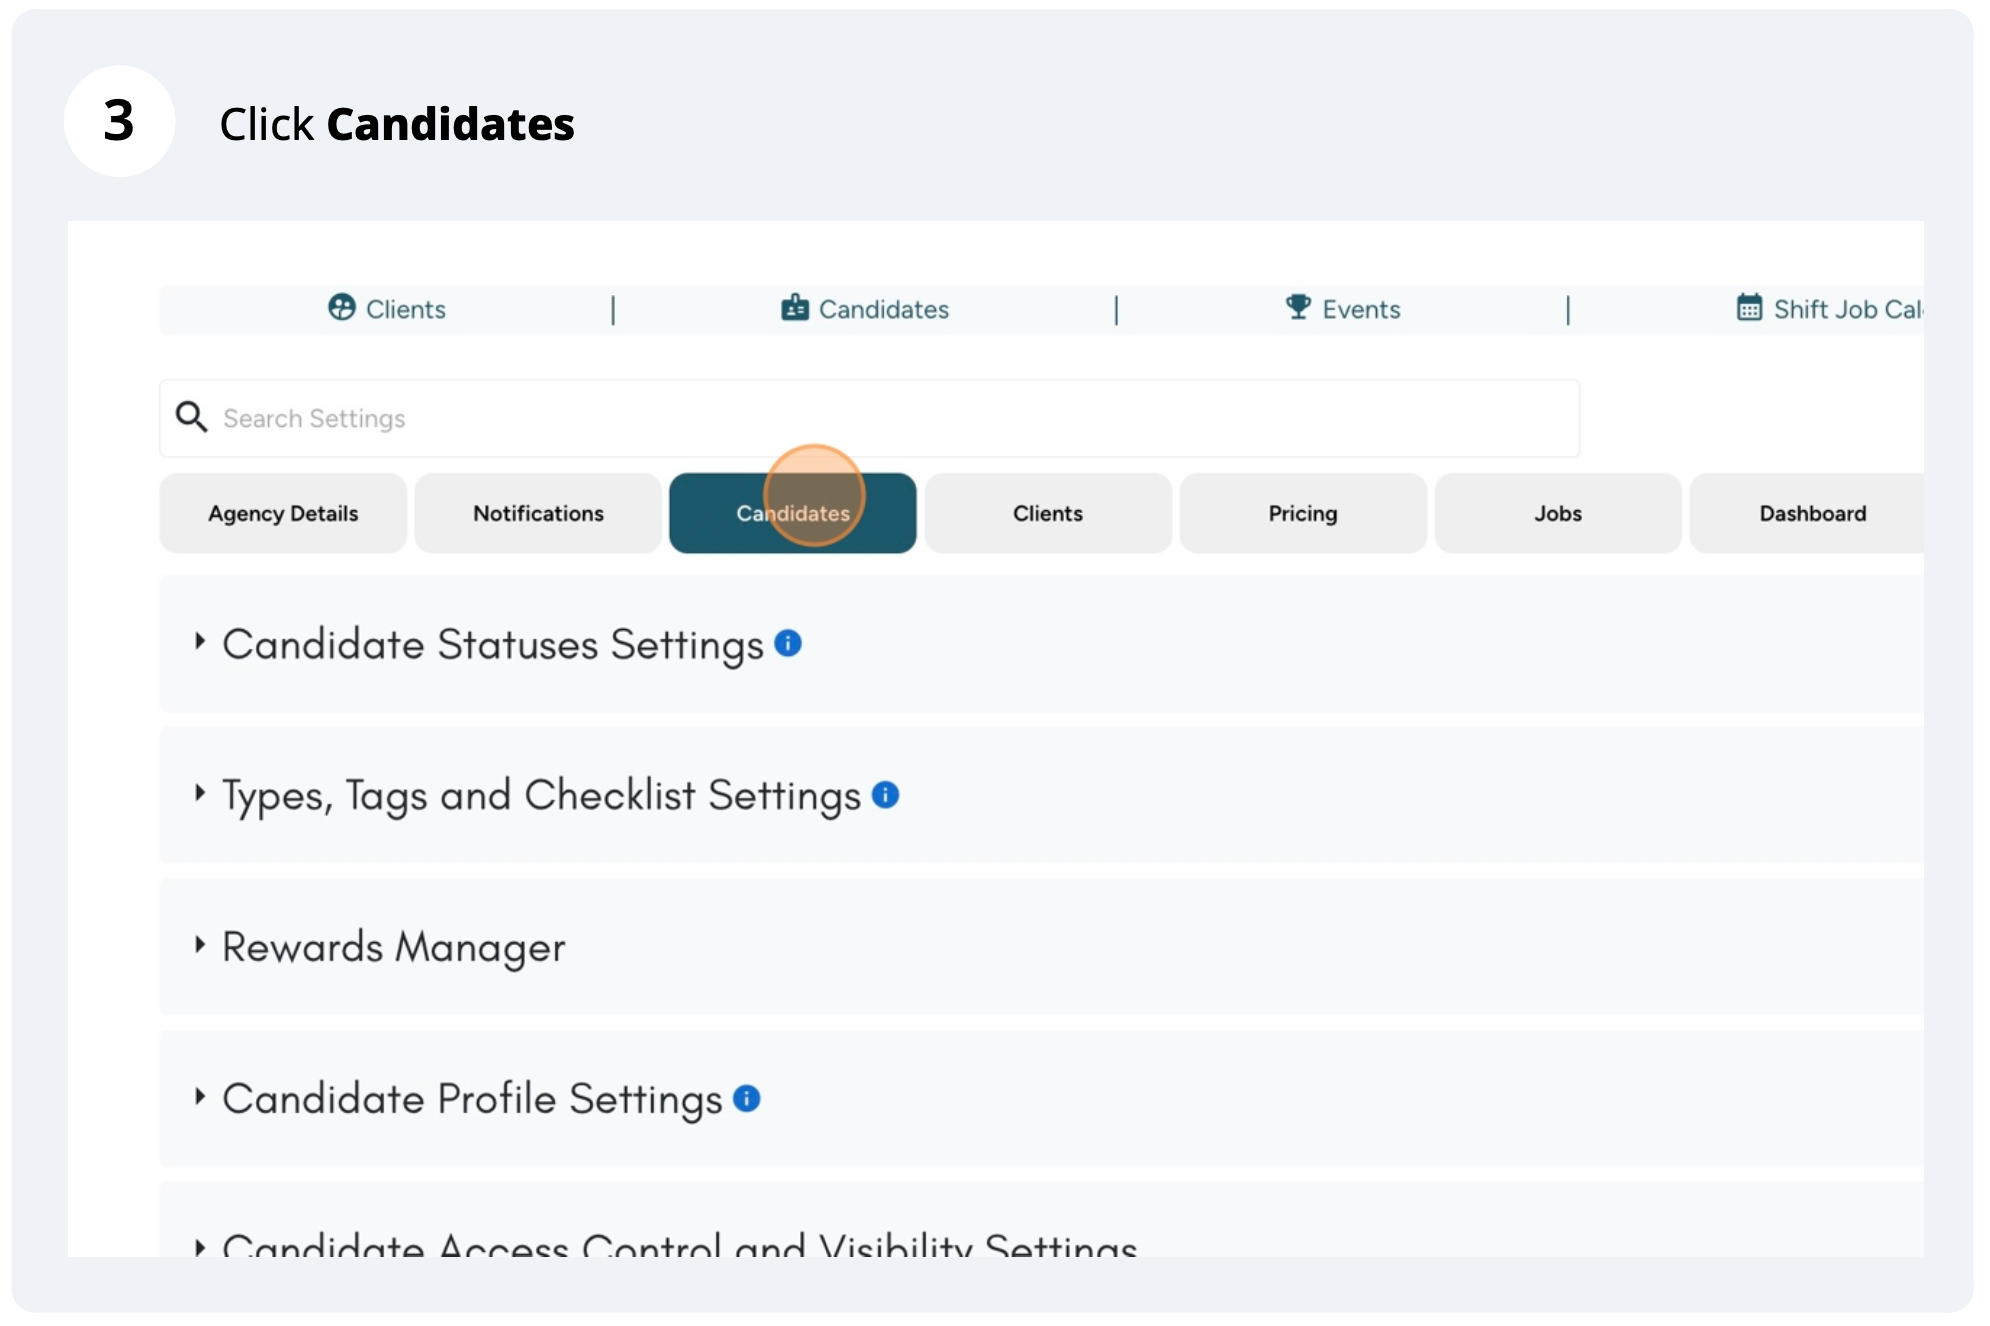Open Events via the trophy icon
The width and height of the screenshot is (1990, 1326).
(x=1297, y=309)
